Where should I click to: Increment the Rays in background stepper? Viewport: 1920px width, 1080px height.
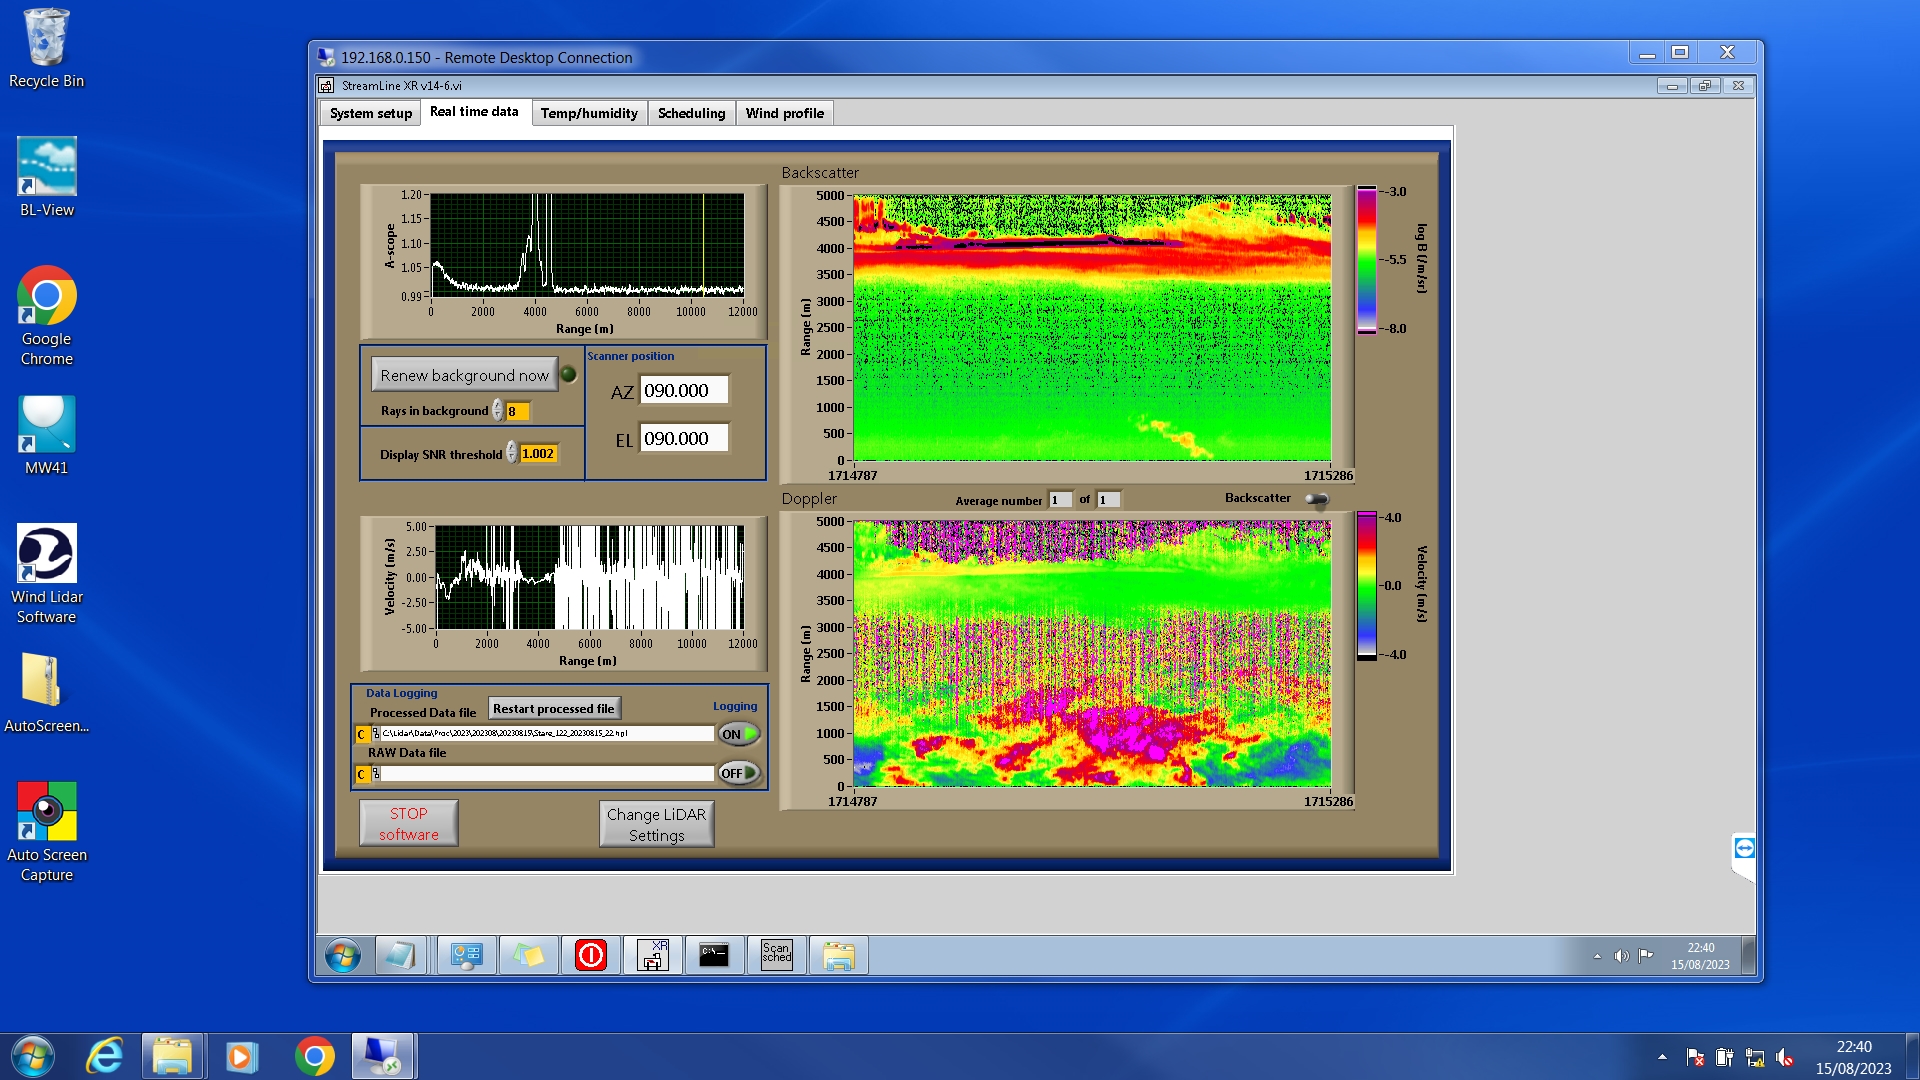pos(497,406)
